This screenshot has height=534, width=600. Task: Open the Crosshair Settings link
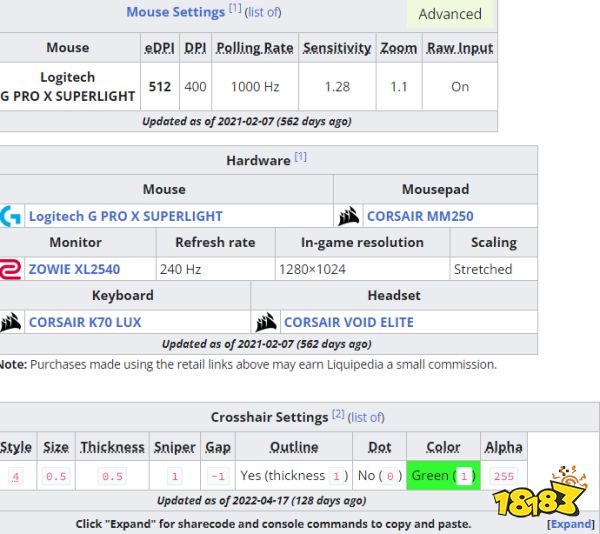coord(269,417)
